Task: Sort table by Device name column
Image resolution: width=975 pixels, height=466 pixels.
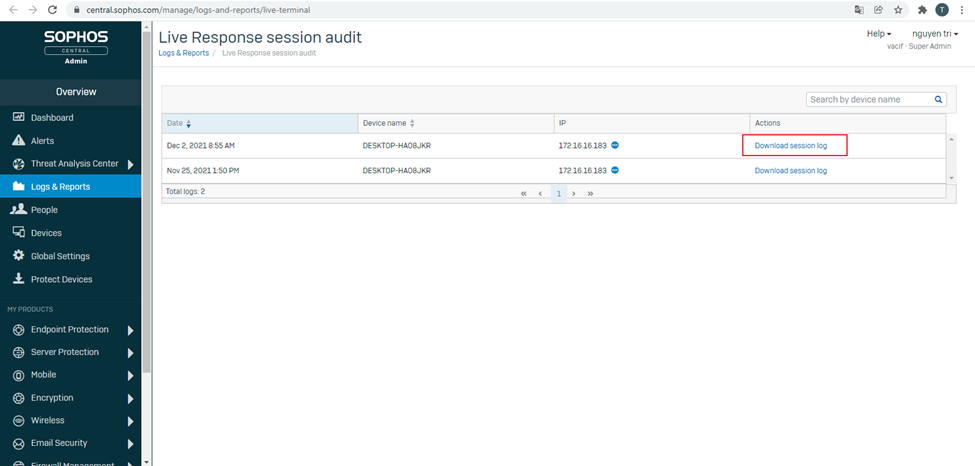Action: 456,123
